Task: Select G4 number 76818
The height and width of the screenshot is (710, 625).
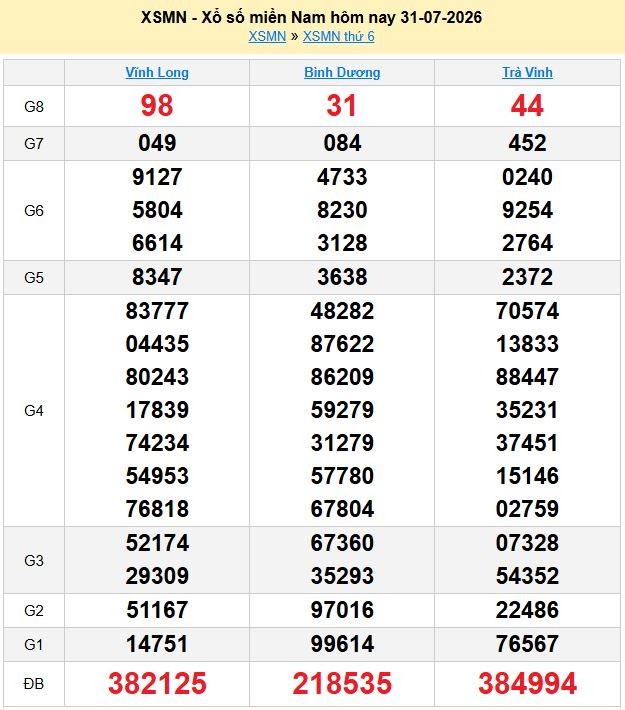Action: 157,509
